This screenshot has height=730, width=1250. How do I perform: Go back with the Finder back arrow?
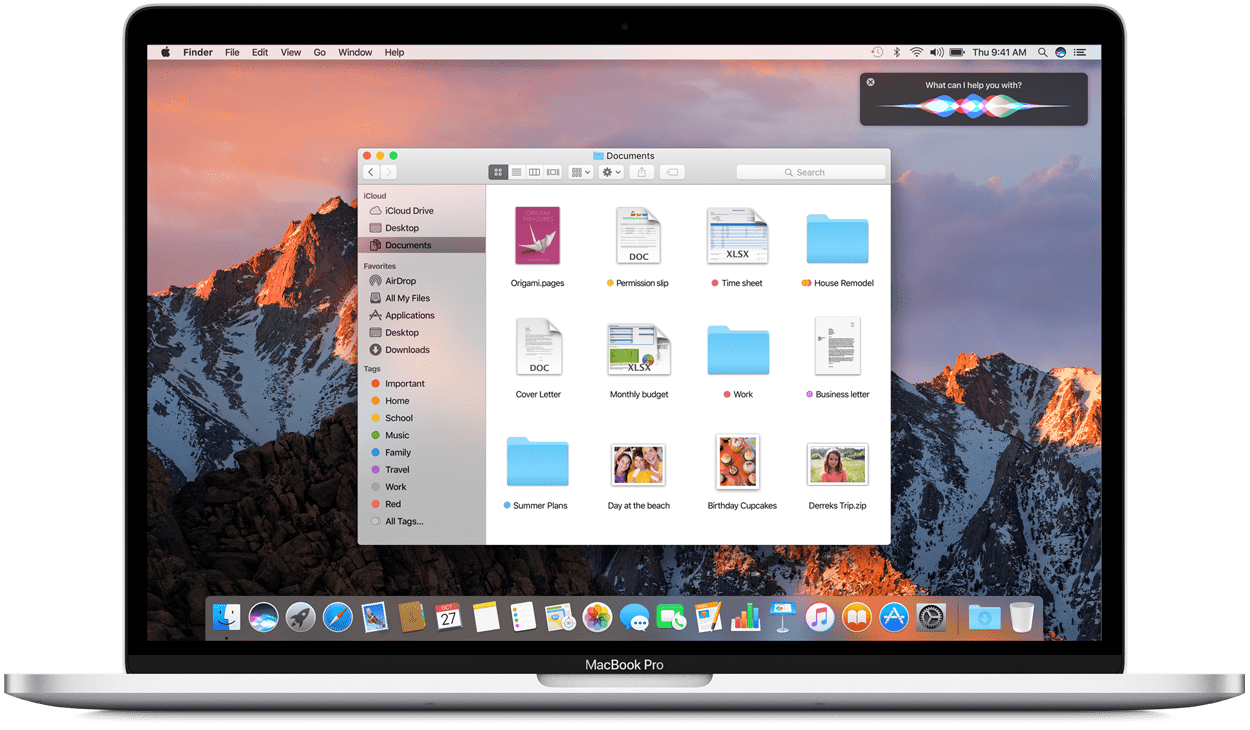coord(370,172)
